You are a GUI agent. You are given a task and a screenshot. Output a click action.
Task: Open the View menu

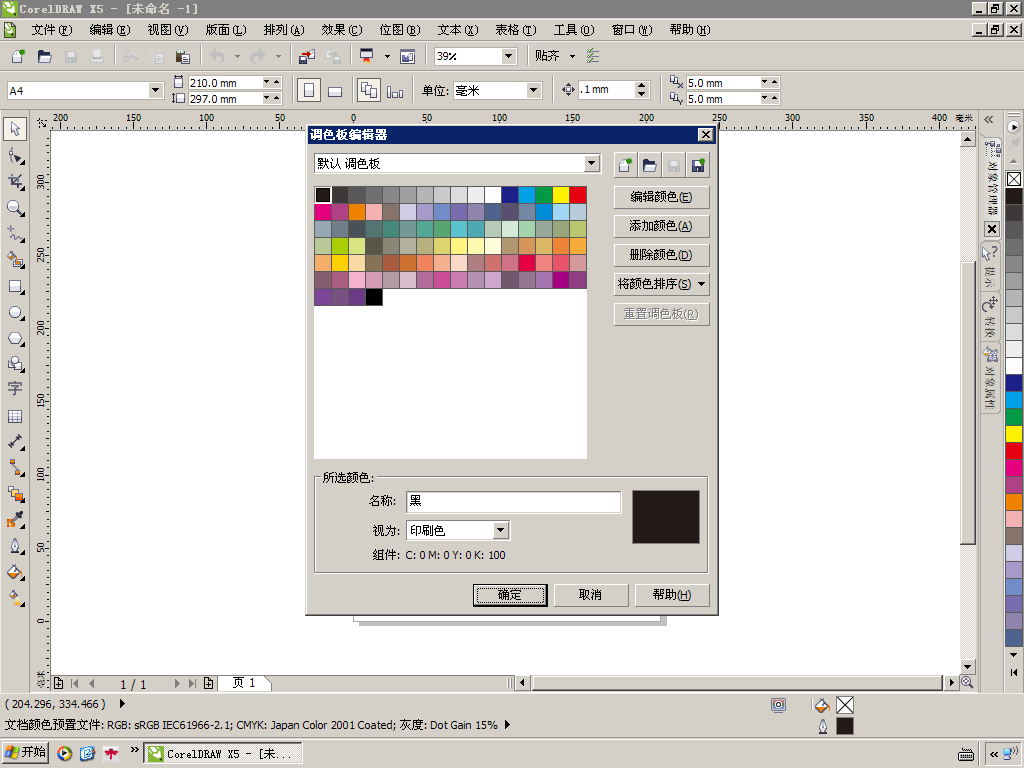(x=168, y=30)
